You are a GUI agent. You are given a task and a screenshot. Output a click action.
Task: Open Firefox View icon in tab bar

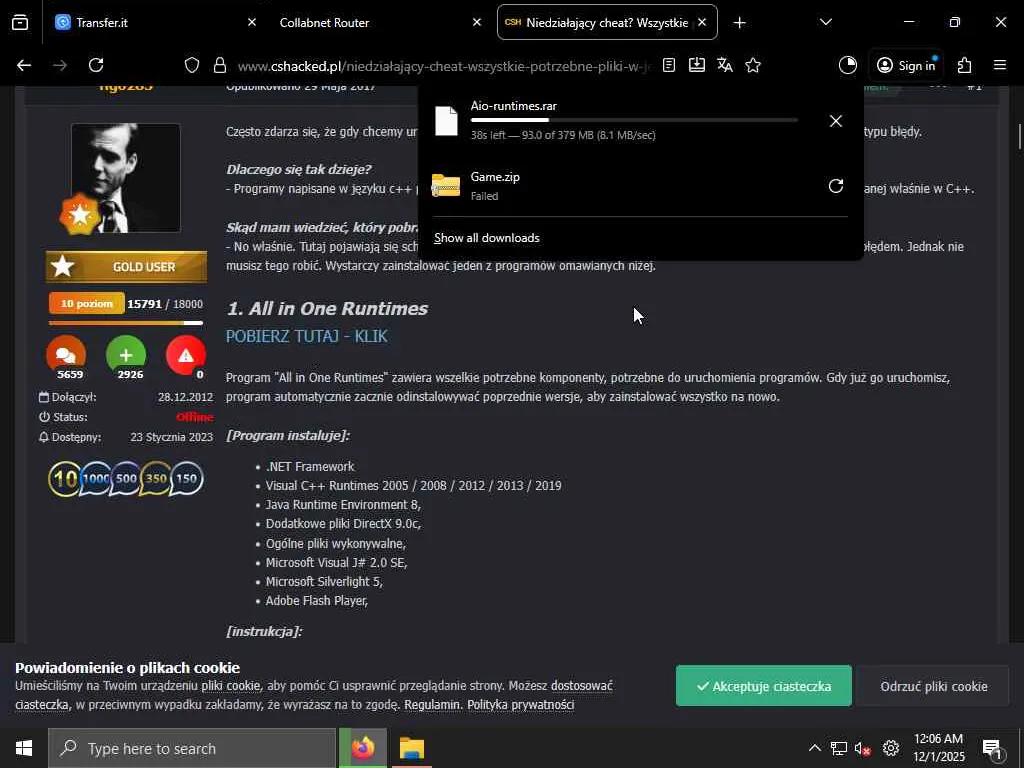20,23
